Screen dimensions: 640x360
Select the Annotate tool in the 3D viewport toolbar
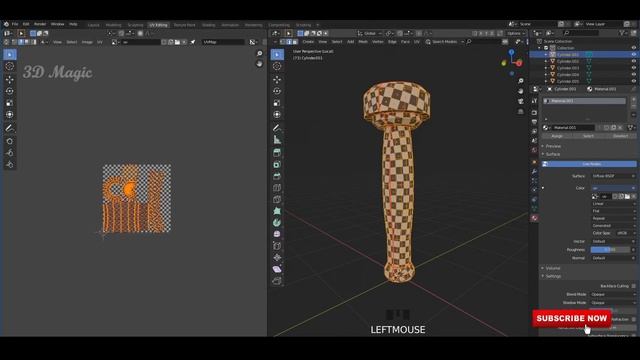pyautogui.click(x=277, y=128)
